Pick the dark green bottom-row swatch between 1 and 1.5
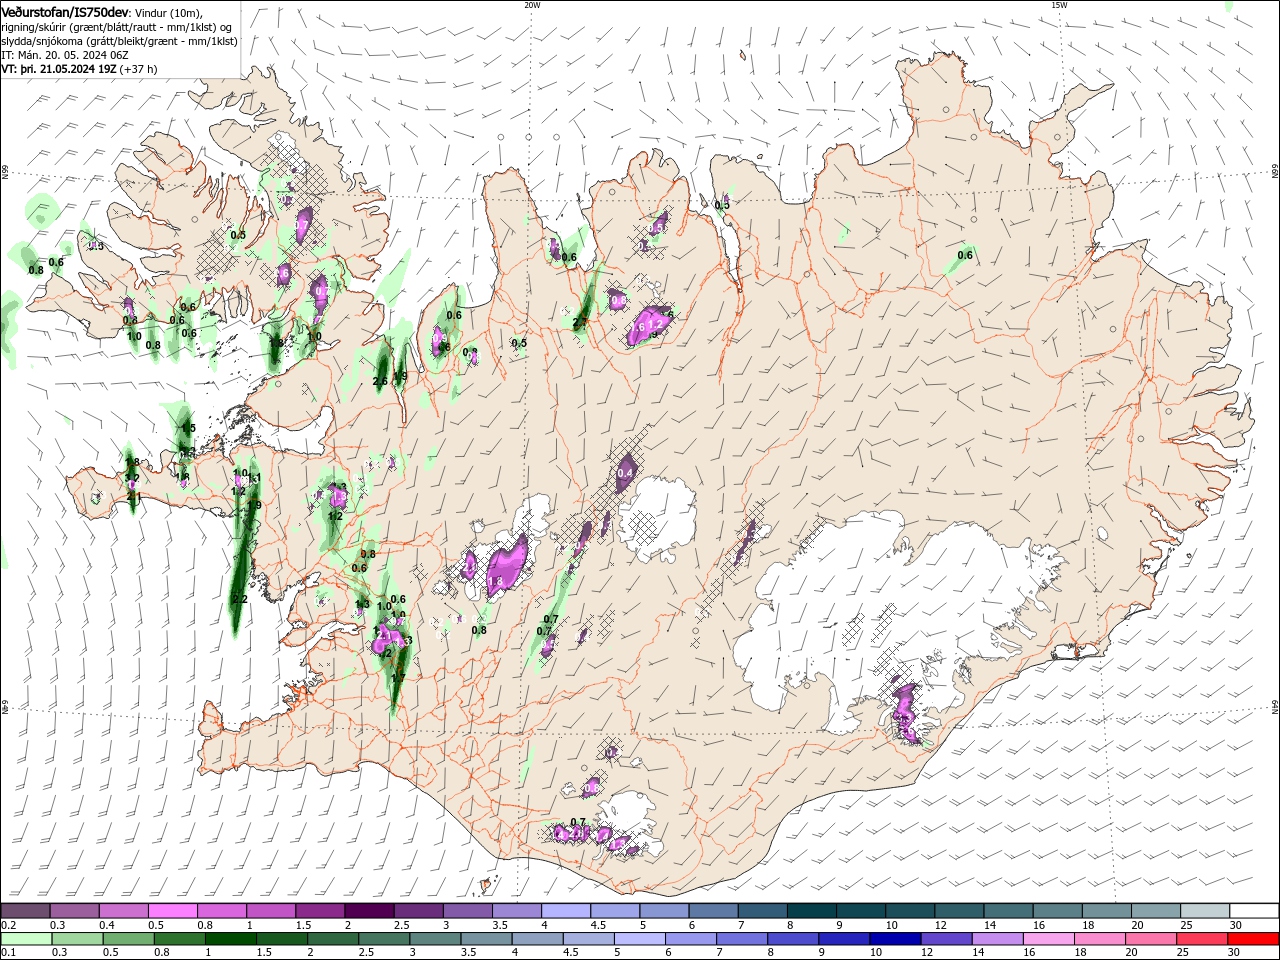Image resolution: width=1280 pixels, height=960 pixels. click(x=232, y=939)
